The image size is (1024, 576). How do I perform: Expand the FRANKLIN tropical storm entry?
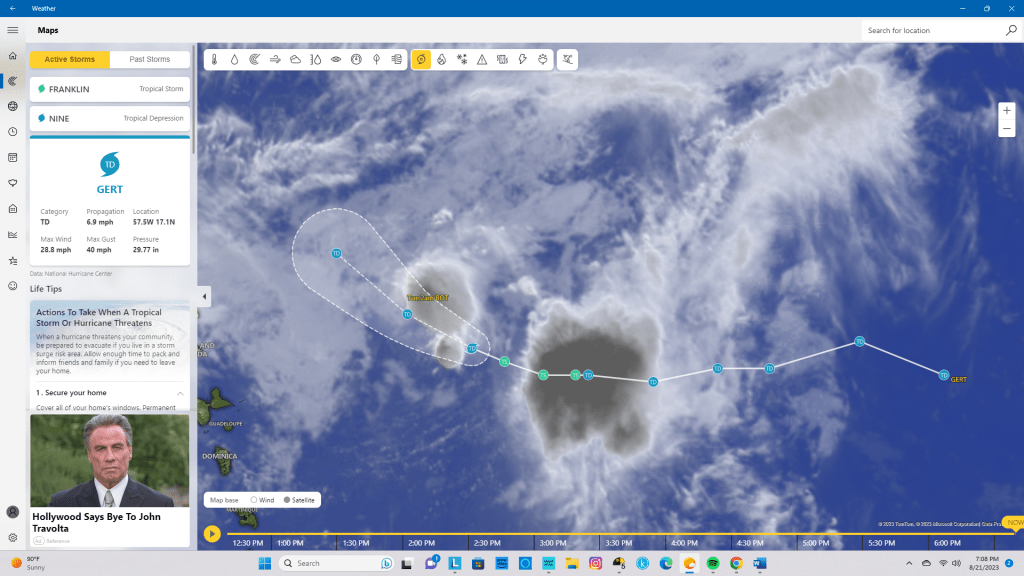pos(110,89)
